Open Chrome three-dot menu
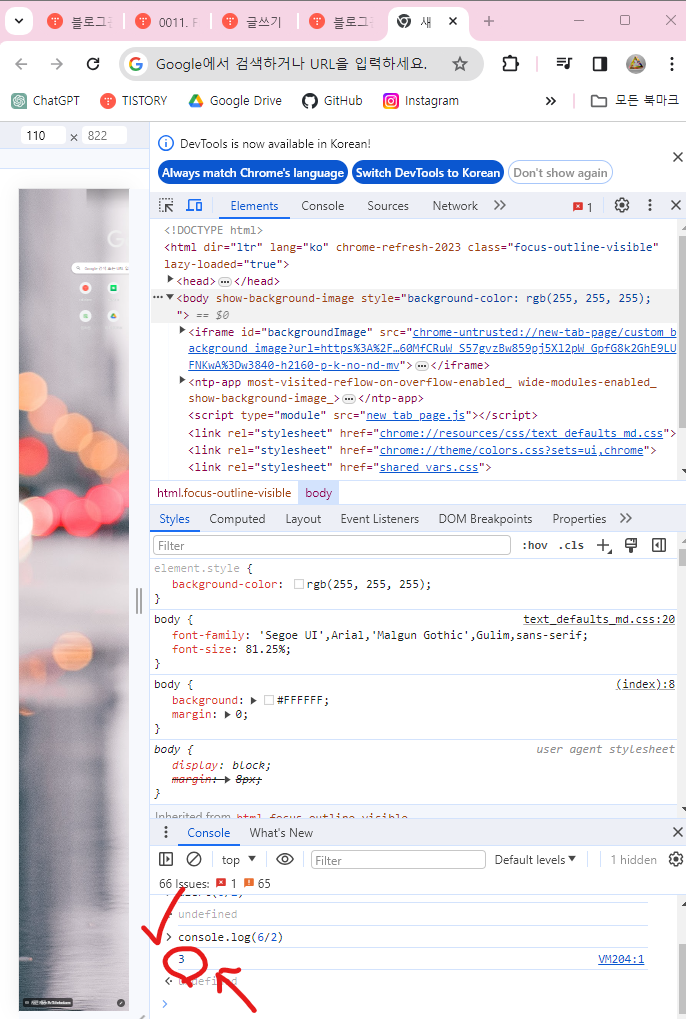Image resolution: width=686 pixels, height=1019 pixels. pos(671,64)
